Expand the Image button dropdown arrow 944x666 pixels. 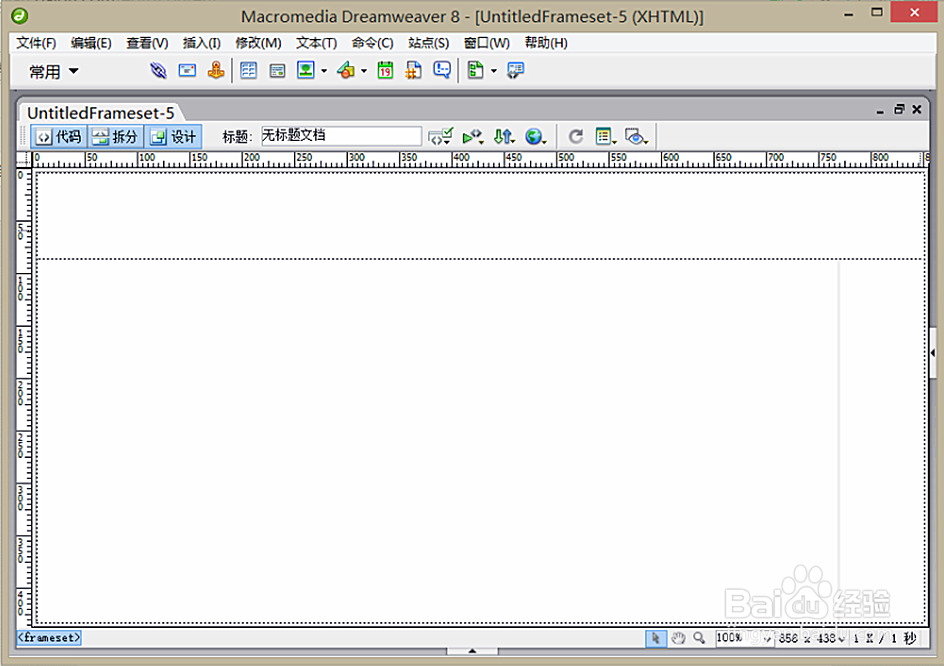(324, 71)
